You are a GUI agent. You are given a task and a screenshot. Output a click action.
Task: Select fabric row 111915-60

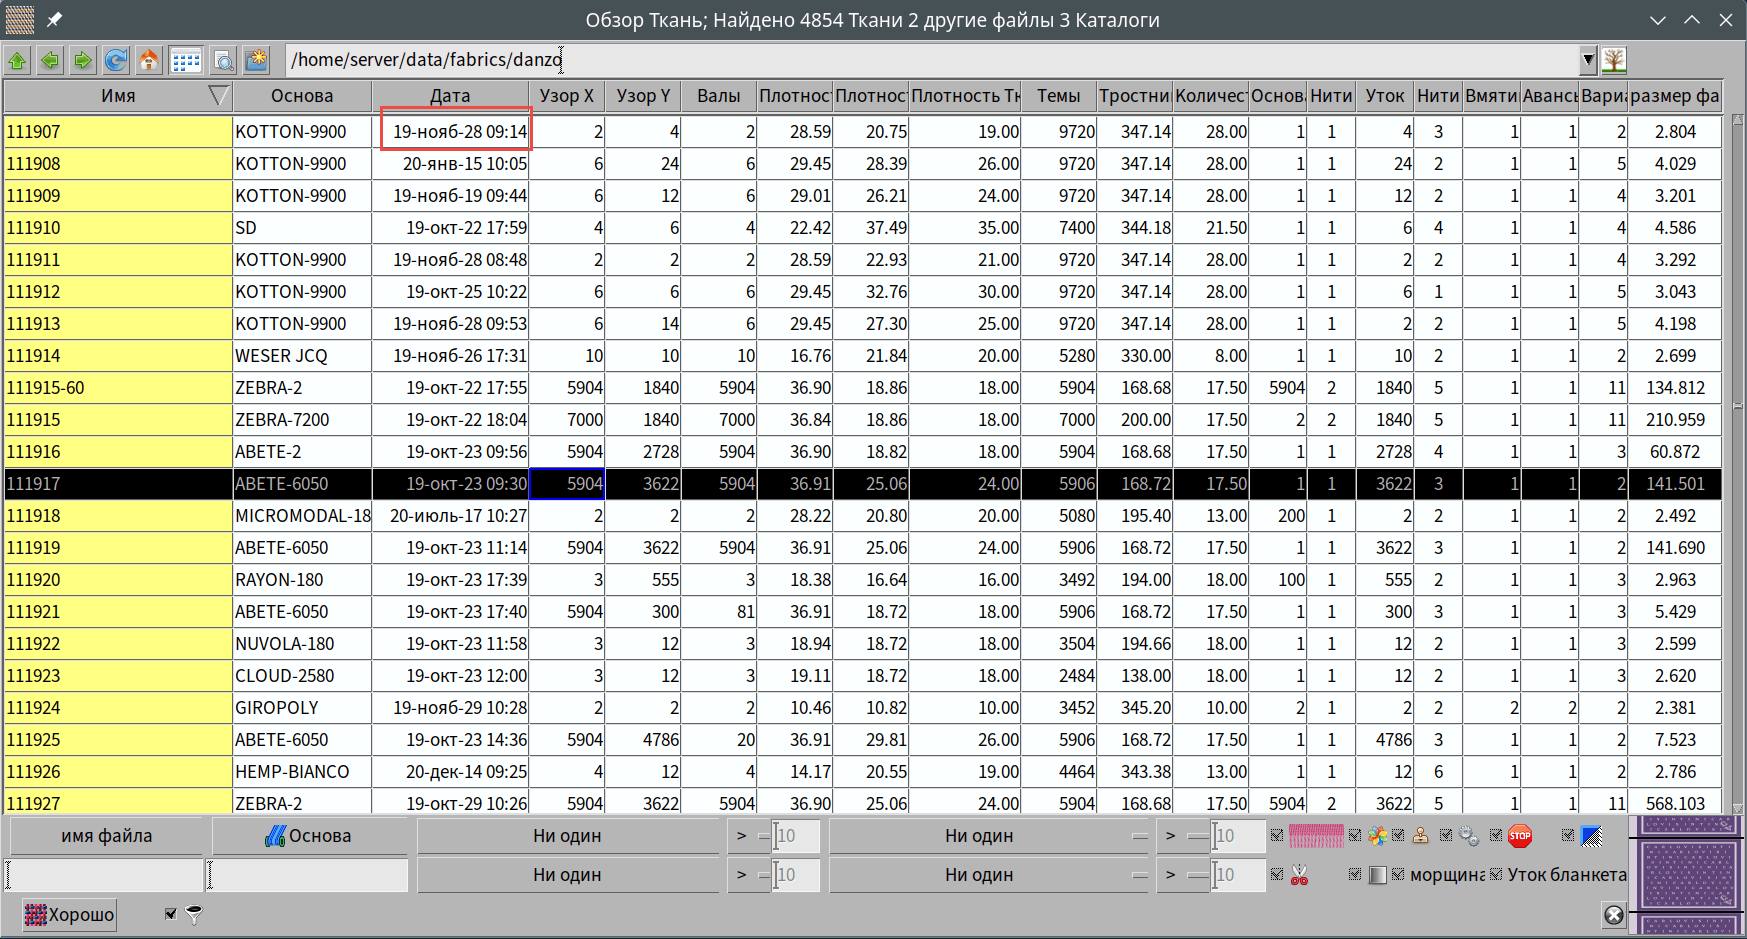(x=863, y=388)
